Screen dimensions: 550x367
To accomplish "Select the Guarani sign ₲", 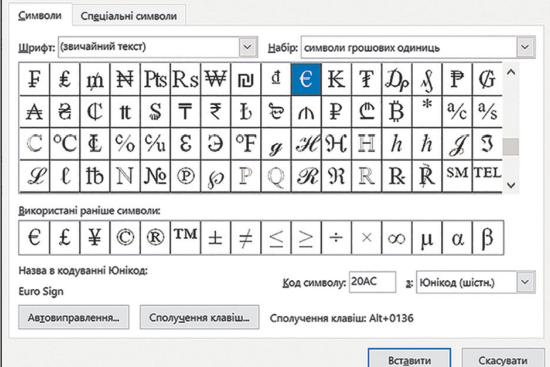I will (487, 79).
